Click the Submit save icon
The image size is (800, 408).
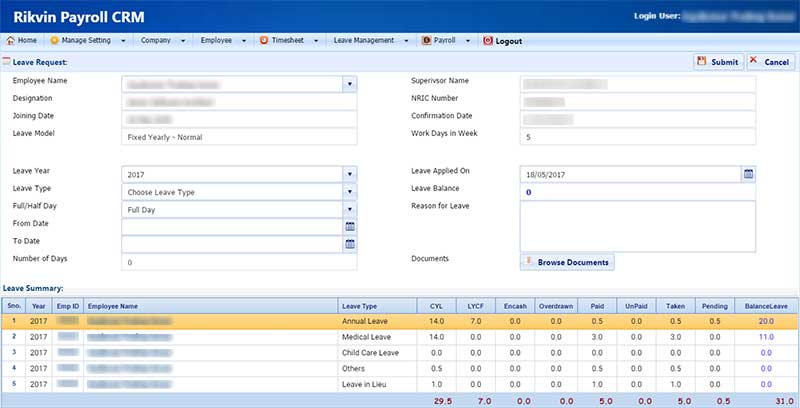click(703, 61)
